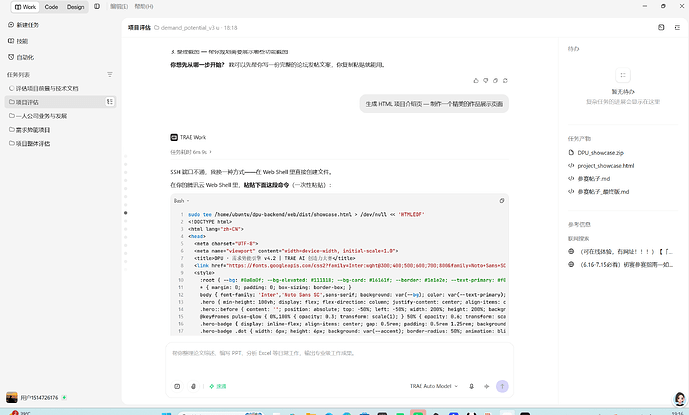Click the first icon button under the input
The width and height of the screenshot is (689, 415).
click(177, 386)
